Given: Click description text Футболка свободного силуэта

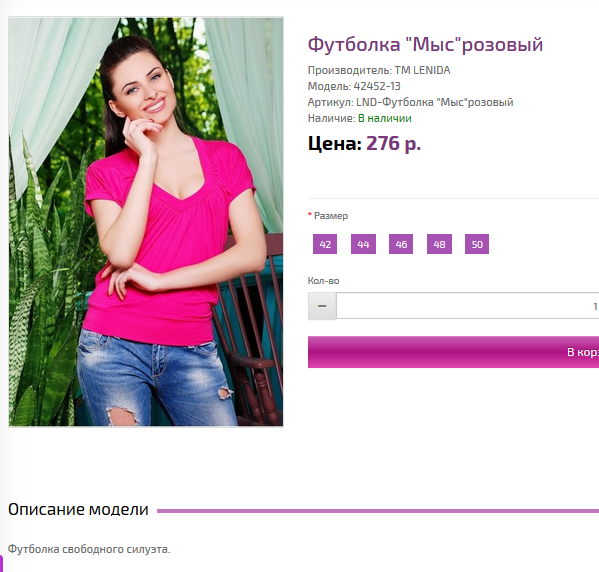Looking at the screenshot, I should point(89,549).
